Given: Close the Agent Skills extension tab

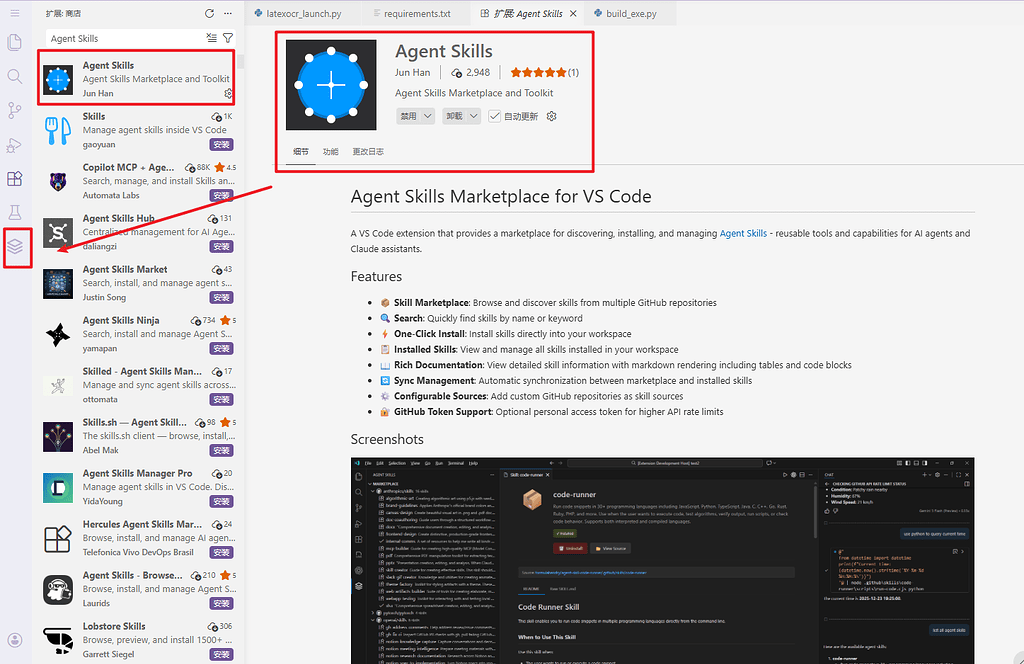Looking at the screenshot, I should 573,13.
